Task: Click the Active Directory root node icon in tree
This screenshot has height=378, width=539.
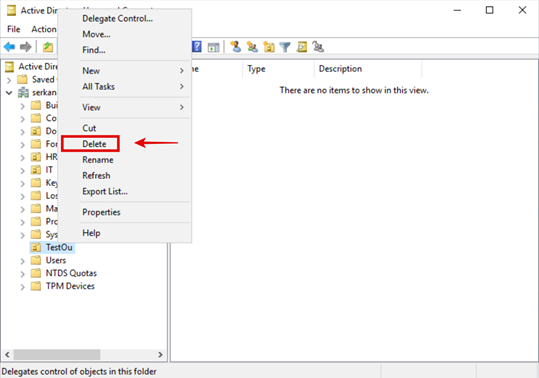Action: 10,67
